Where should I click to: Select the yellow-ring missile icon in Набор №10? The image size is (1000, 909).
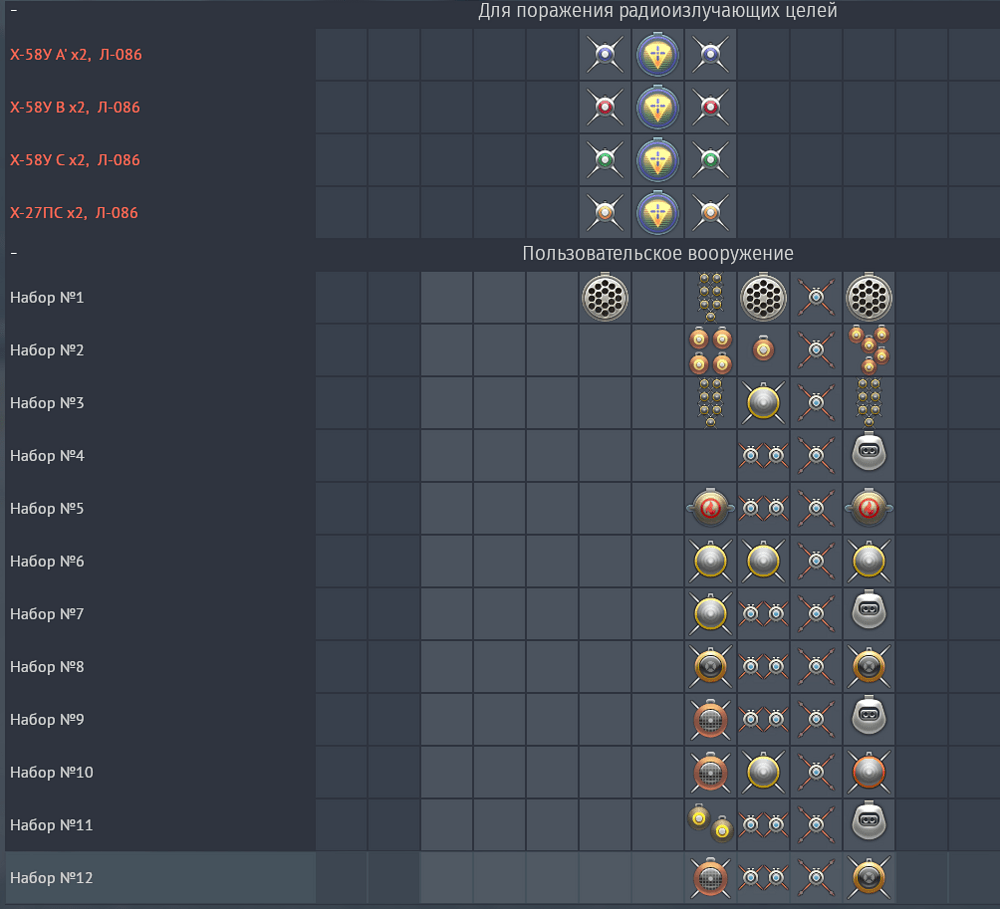tap(763, 772)
